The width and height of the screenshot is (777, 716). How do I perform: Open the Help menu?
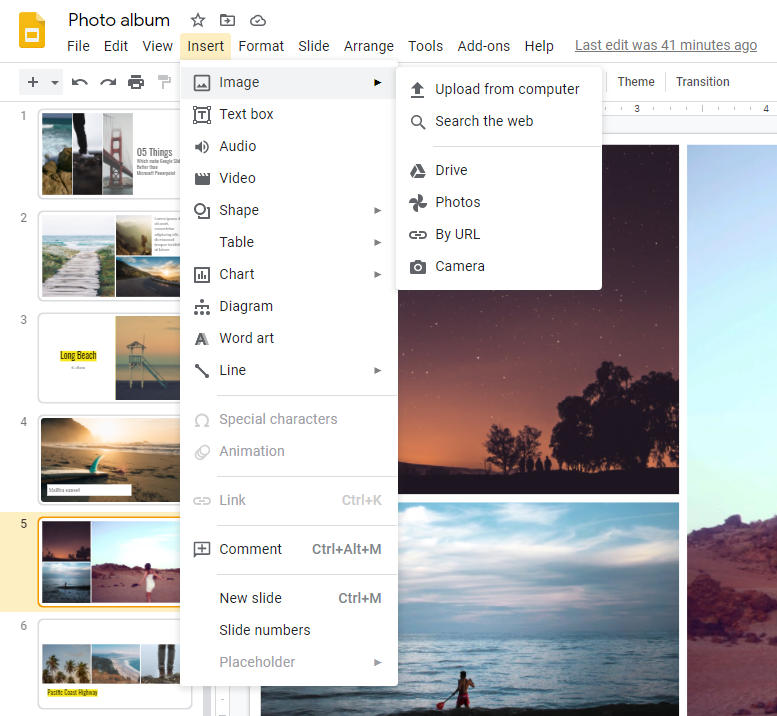point(539,46)
